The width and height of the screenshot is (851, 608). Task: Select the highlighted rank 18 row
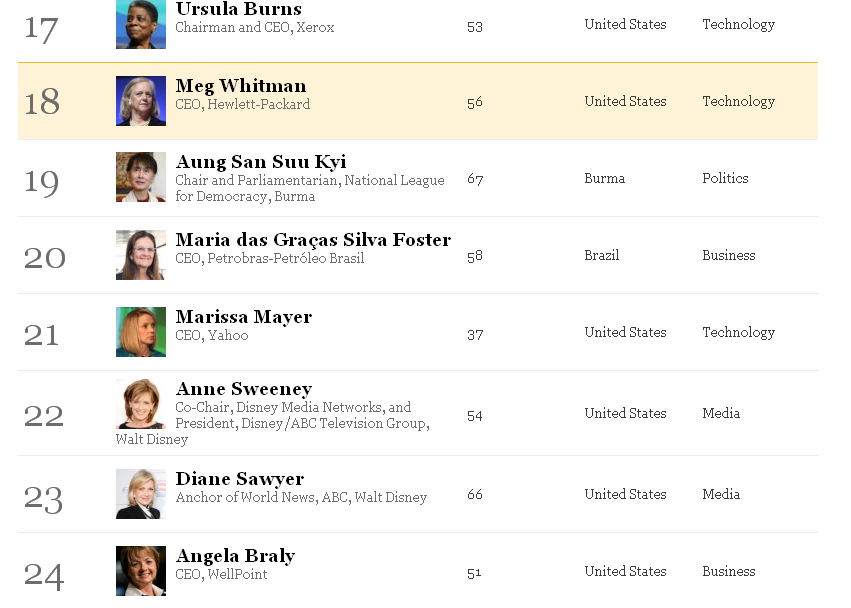click(x=418, y=102)
